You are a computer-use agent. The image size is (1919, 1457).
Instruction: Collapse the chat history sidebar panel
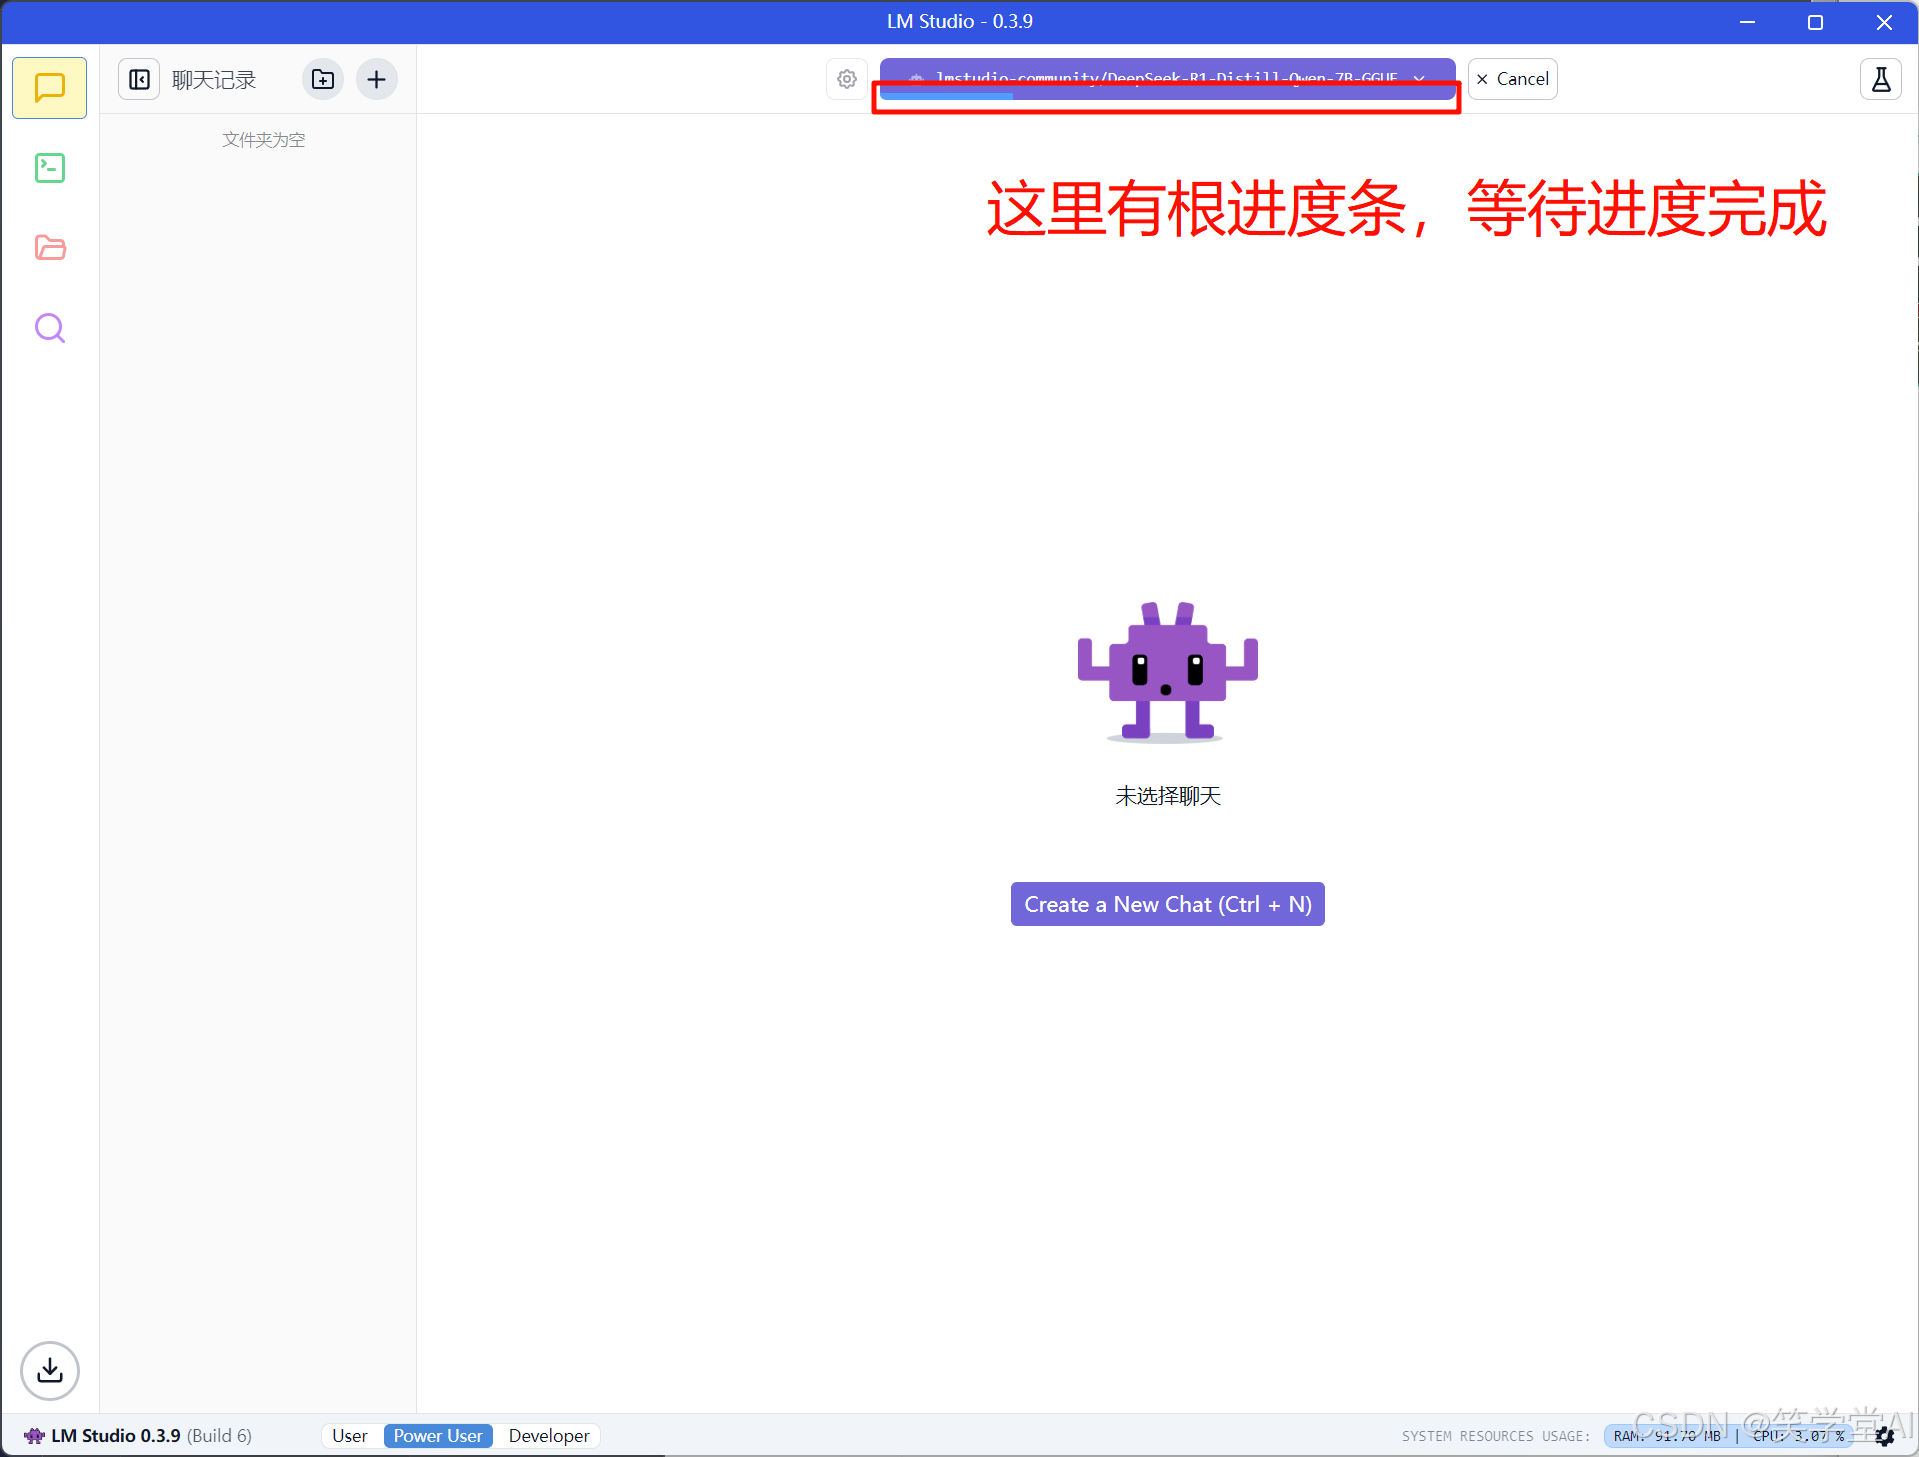[140, 79]
